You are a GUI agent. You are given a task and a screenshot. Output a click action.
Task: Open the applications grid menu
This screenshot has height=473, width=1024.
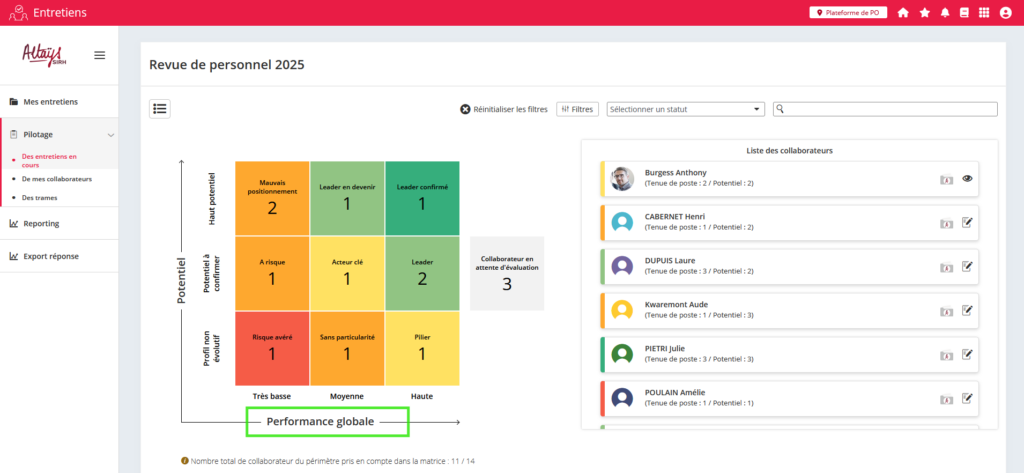pyautogui.click(x=985, y=13)
